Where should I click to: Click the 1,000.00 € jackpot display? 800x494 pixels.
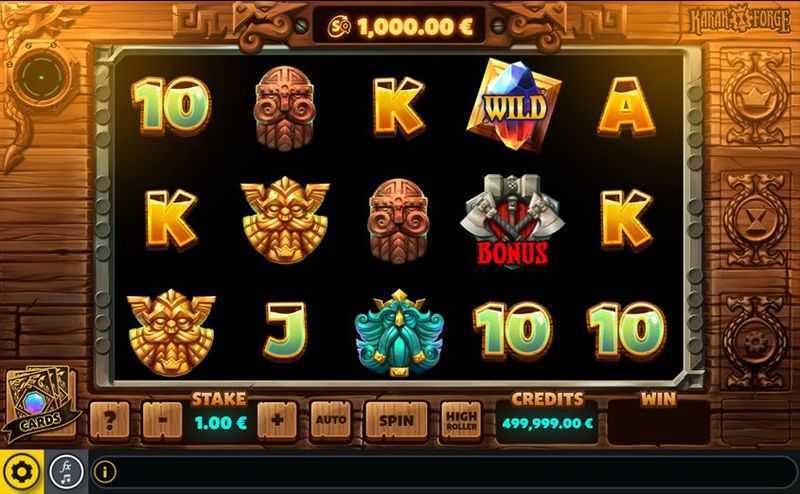[399, 27]
